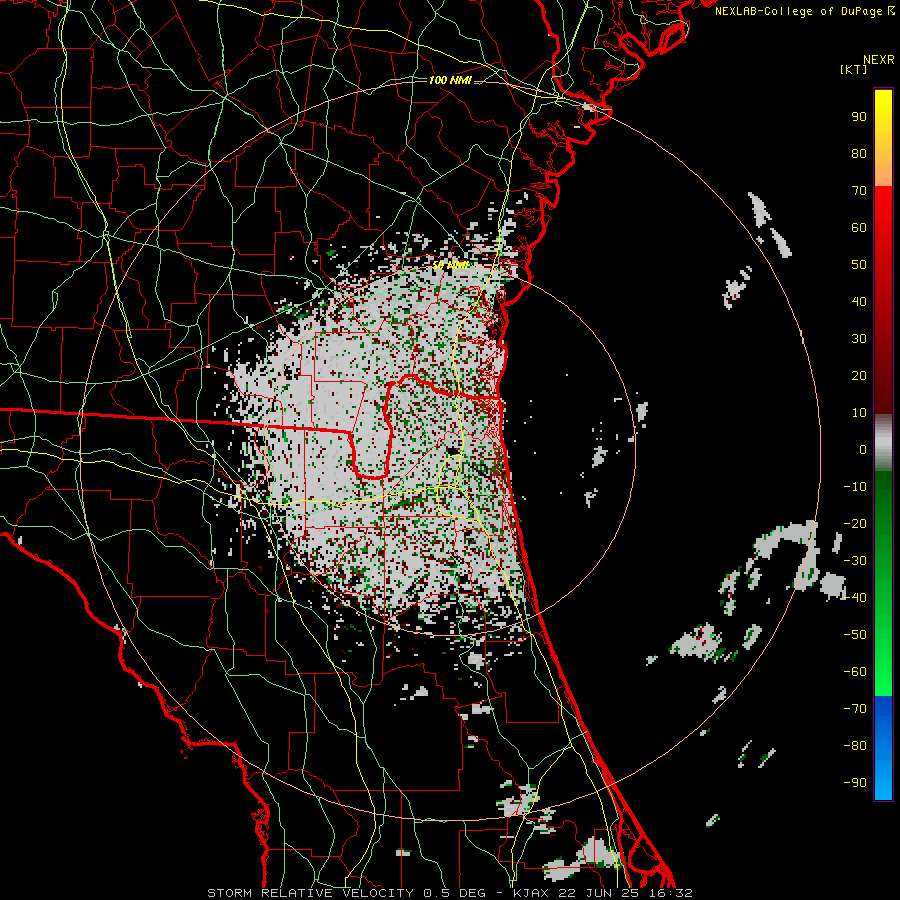The image size is (900, 900).
Task: Click the 100 NMI range ring label
Action: click(450, 80)
